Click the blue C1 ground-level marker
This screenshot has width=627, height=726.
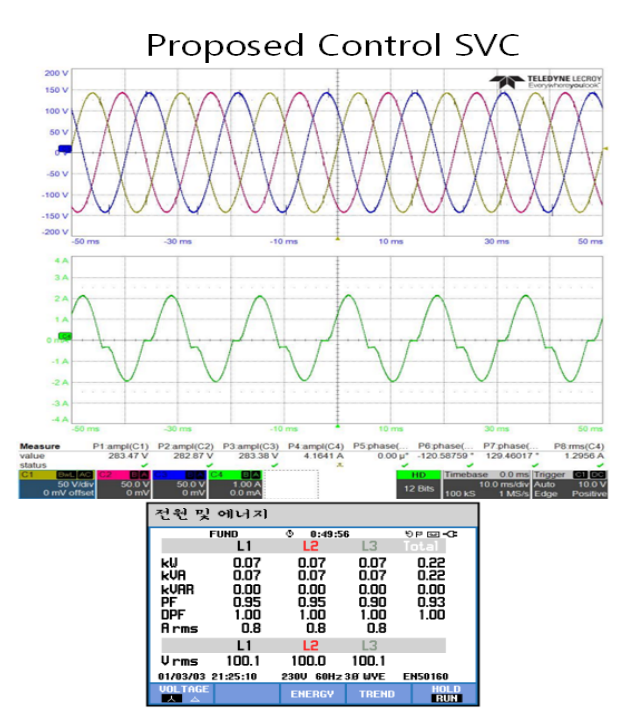point(64,149)
